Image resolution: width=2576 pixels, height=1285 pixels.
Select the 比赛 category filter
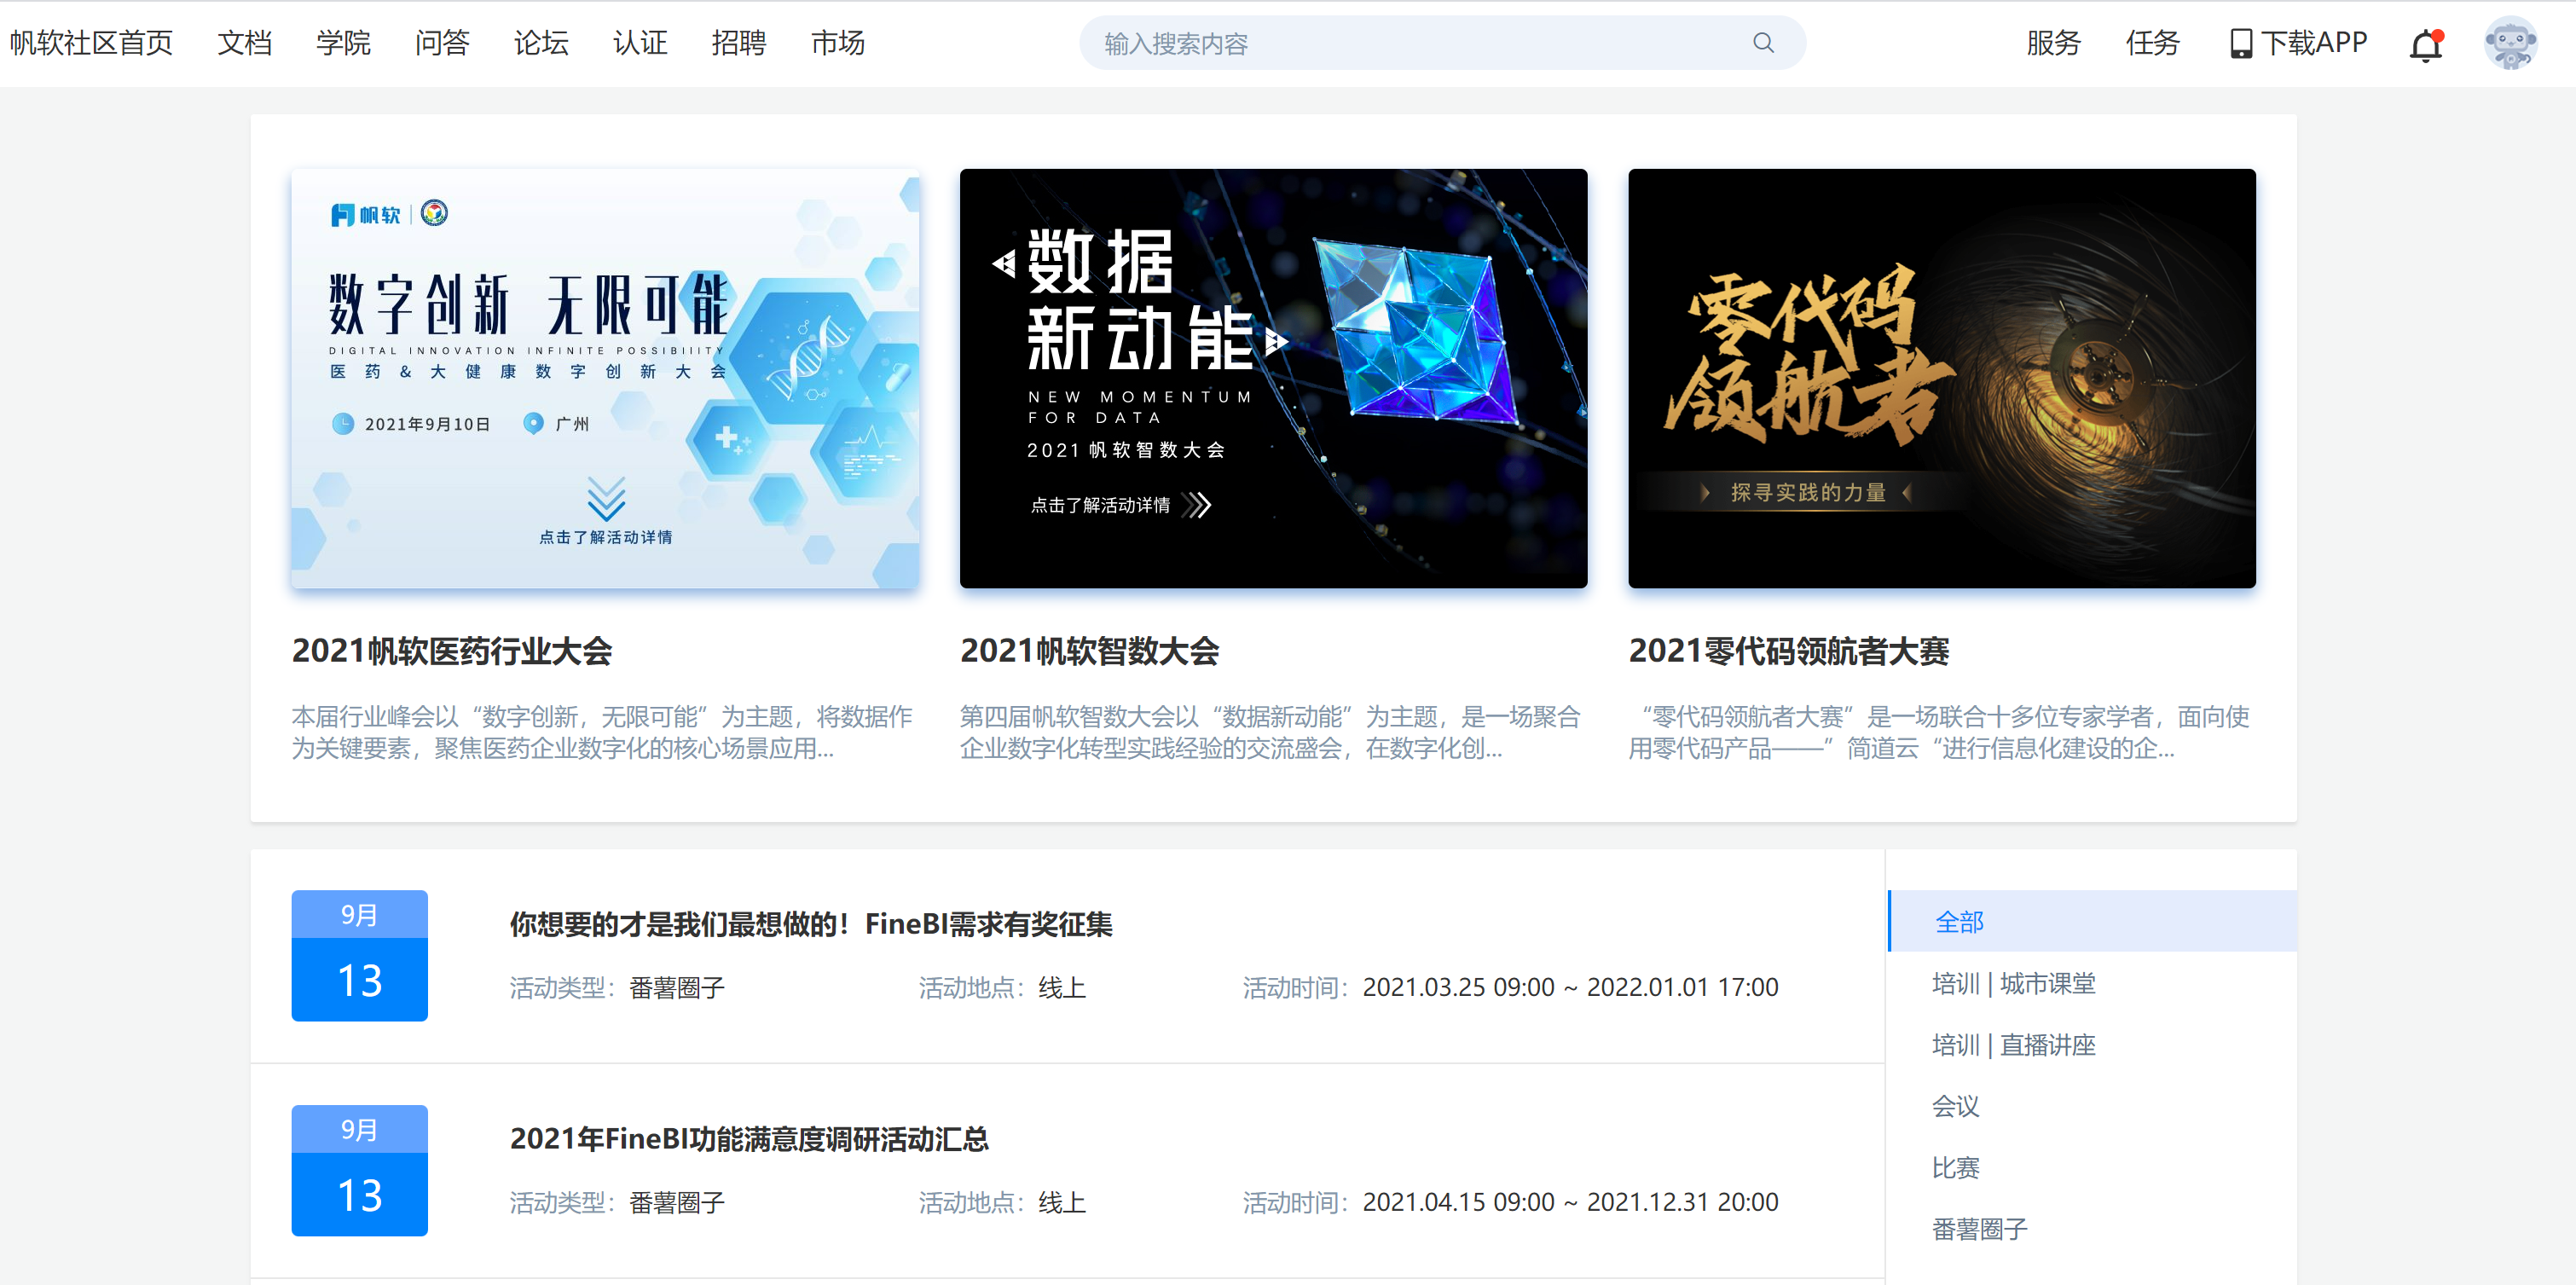pos(1955,1167)
